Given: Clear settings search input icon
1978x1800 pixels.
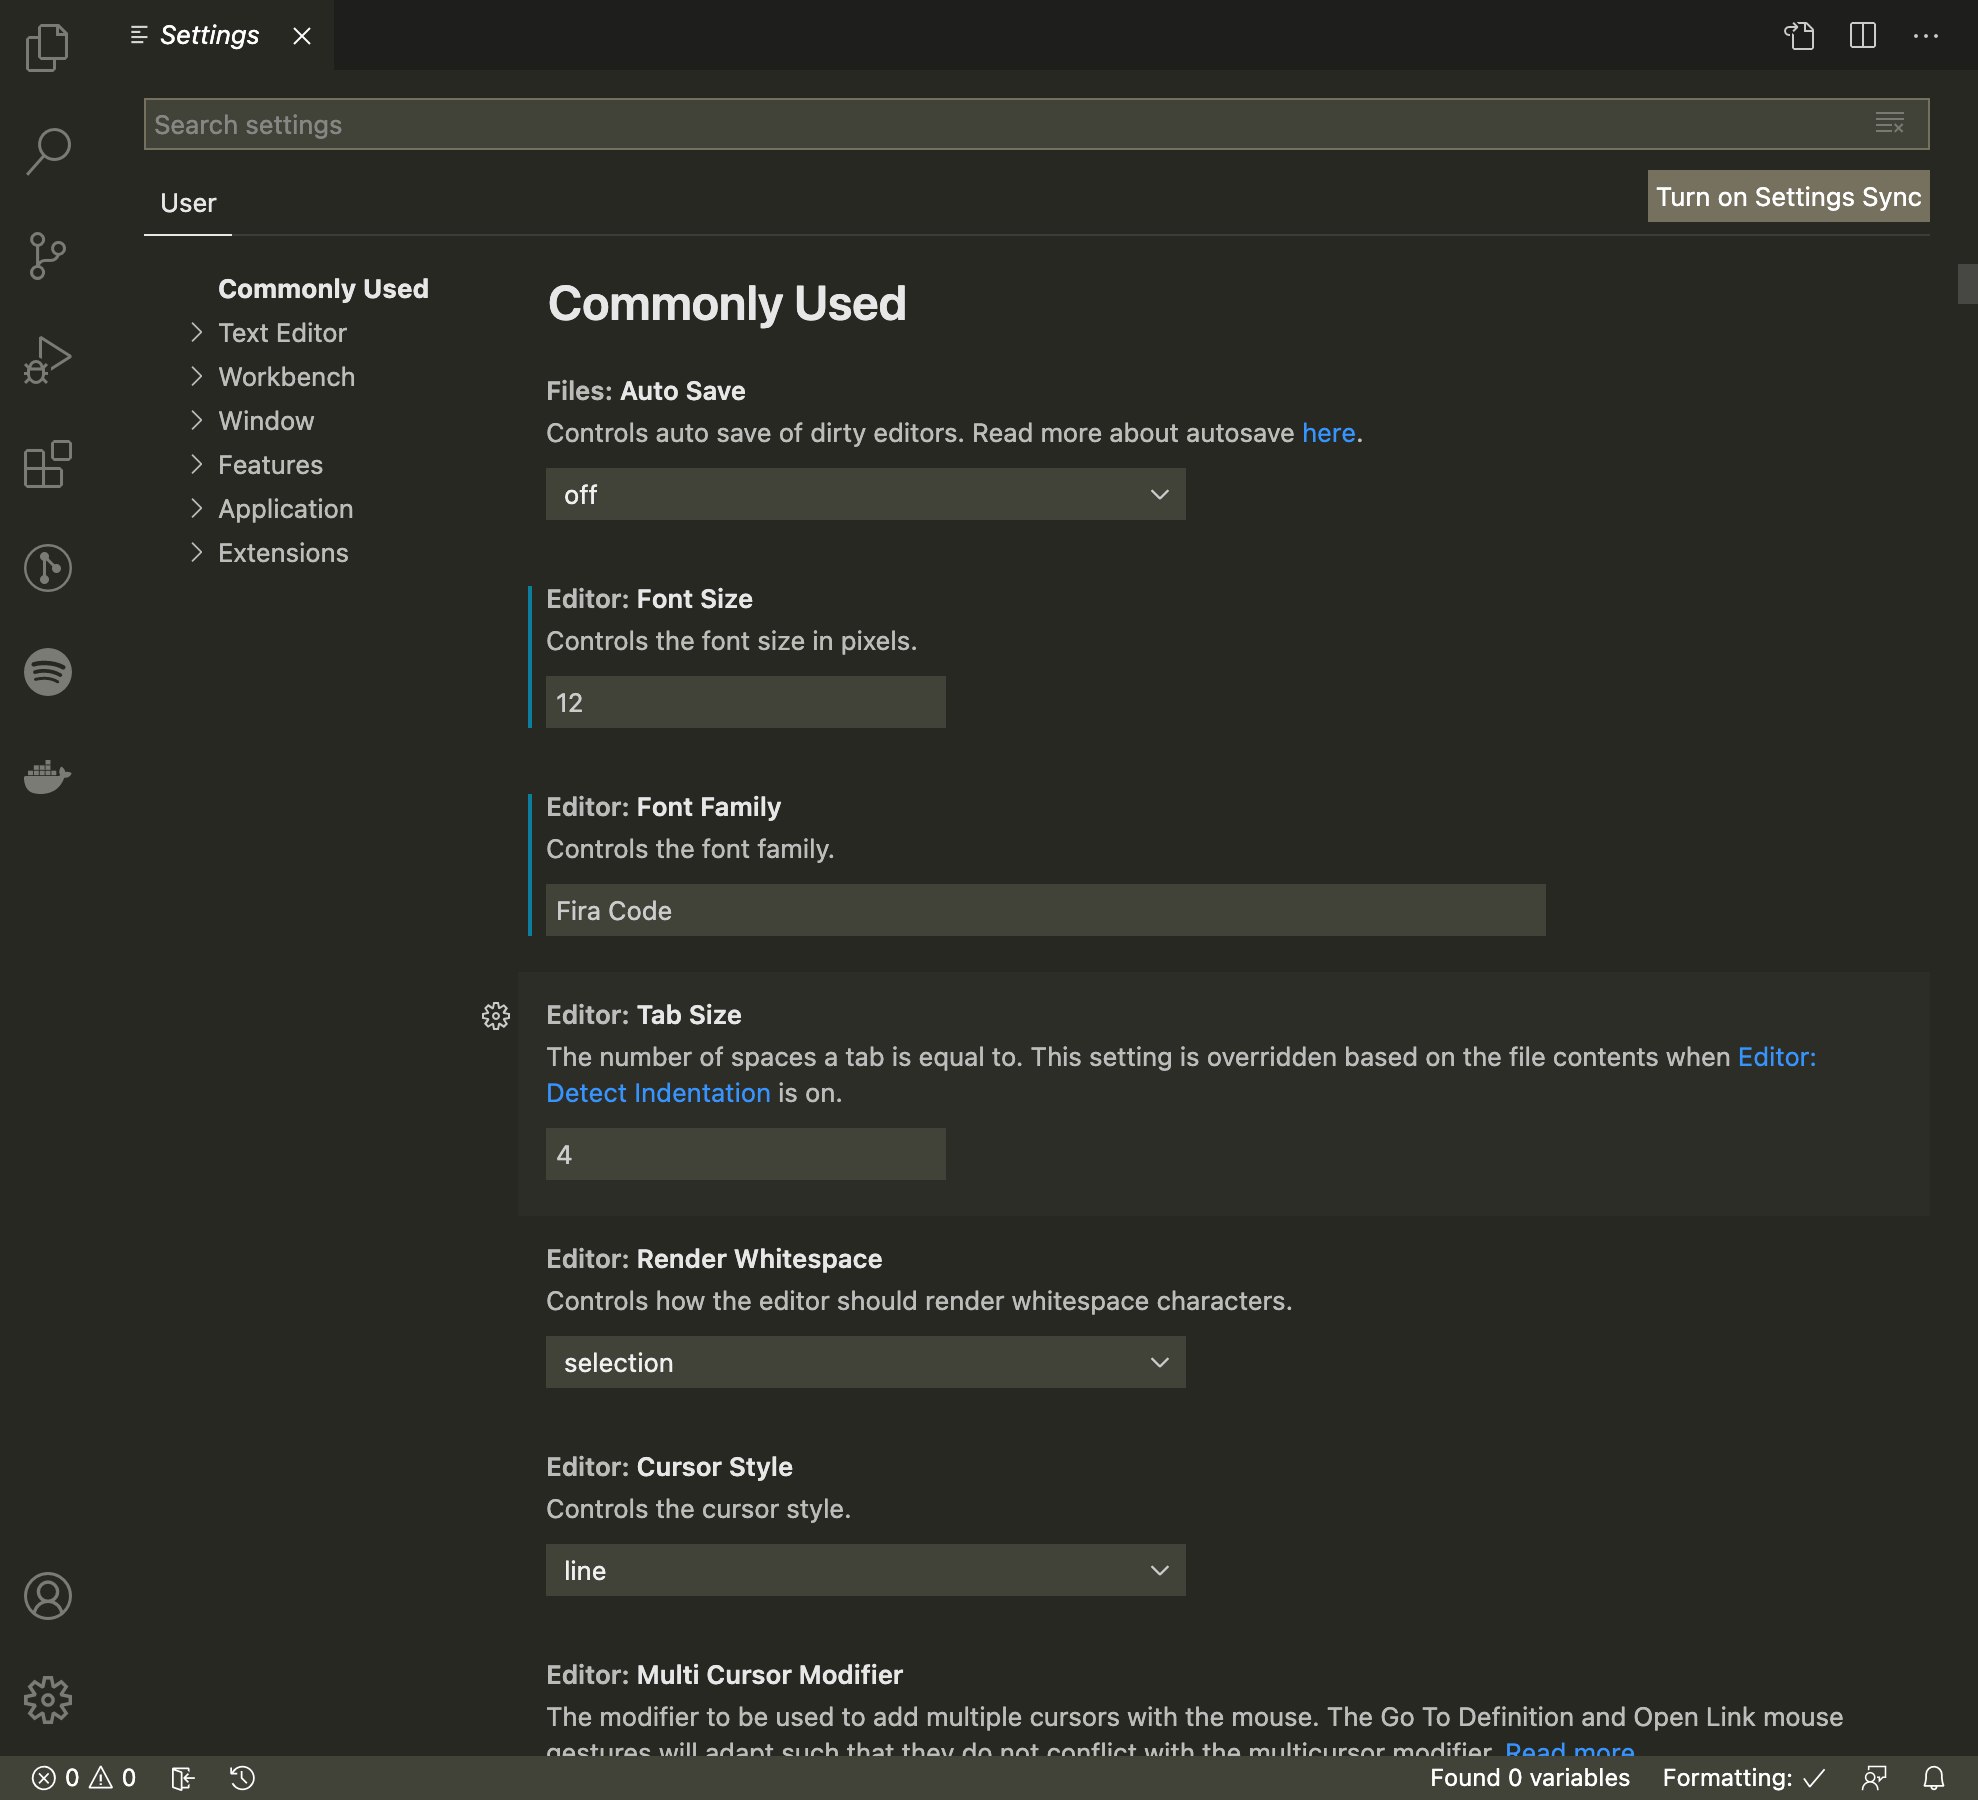Looking at the screenshot, I should (1889, 124).
